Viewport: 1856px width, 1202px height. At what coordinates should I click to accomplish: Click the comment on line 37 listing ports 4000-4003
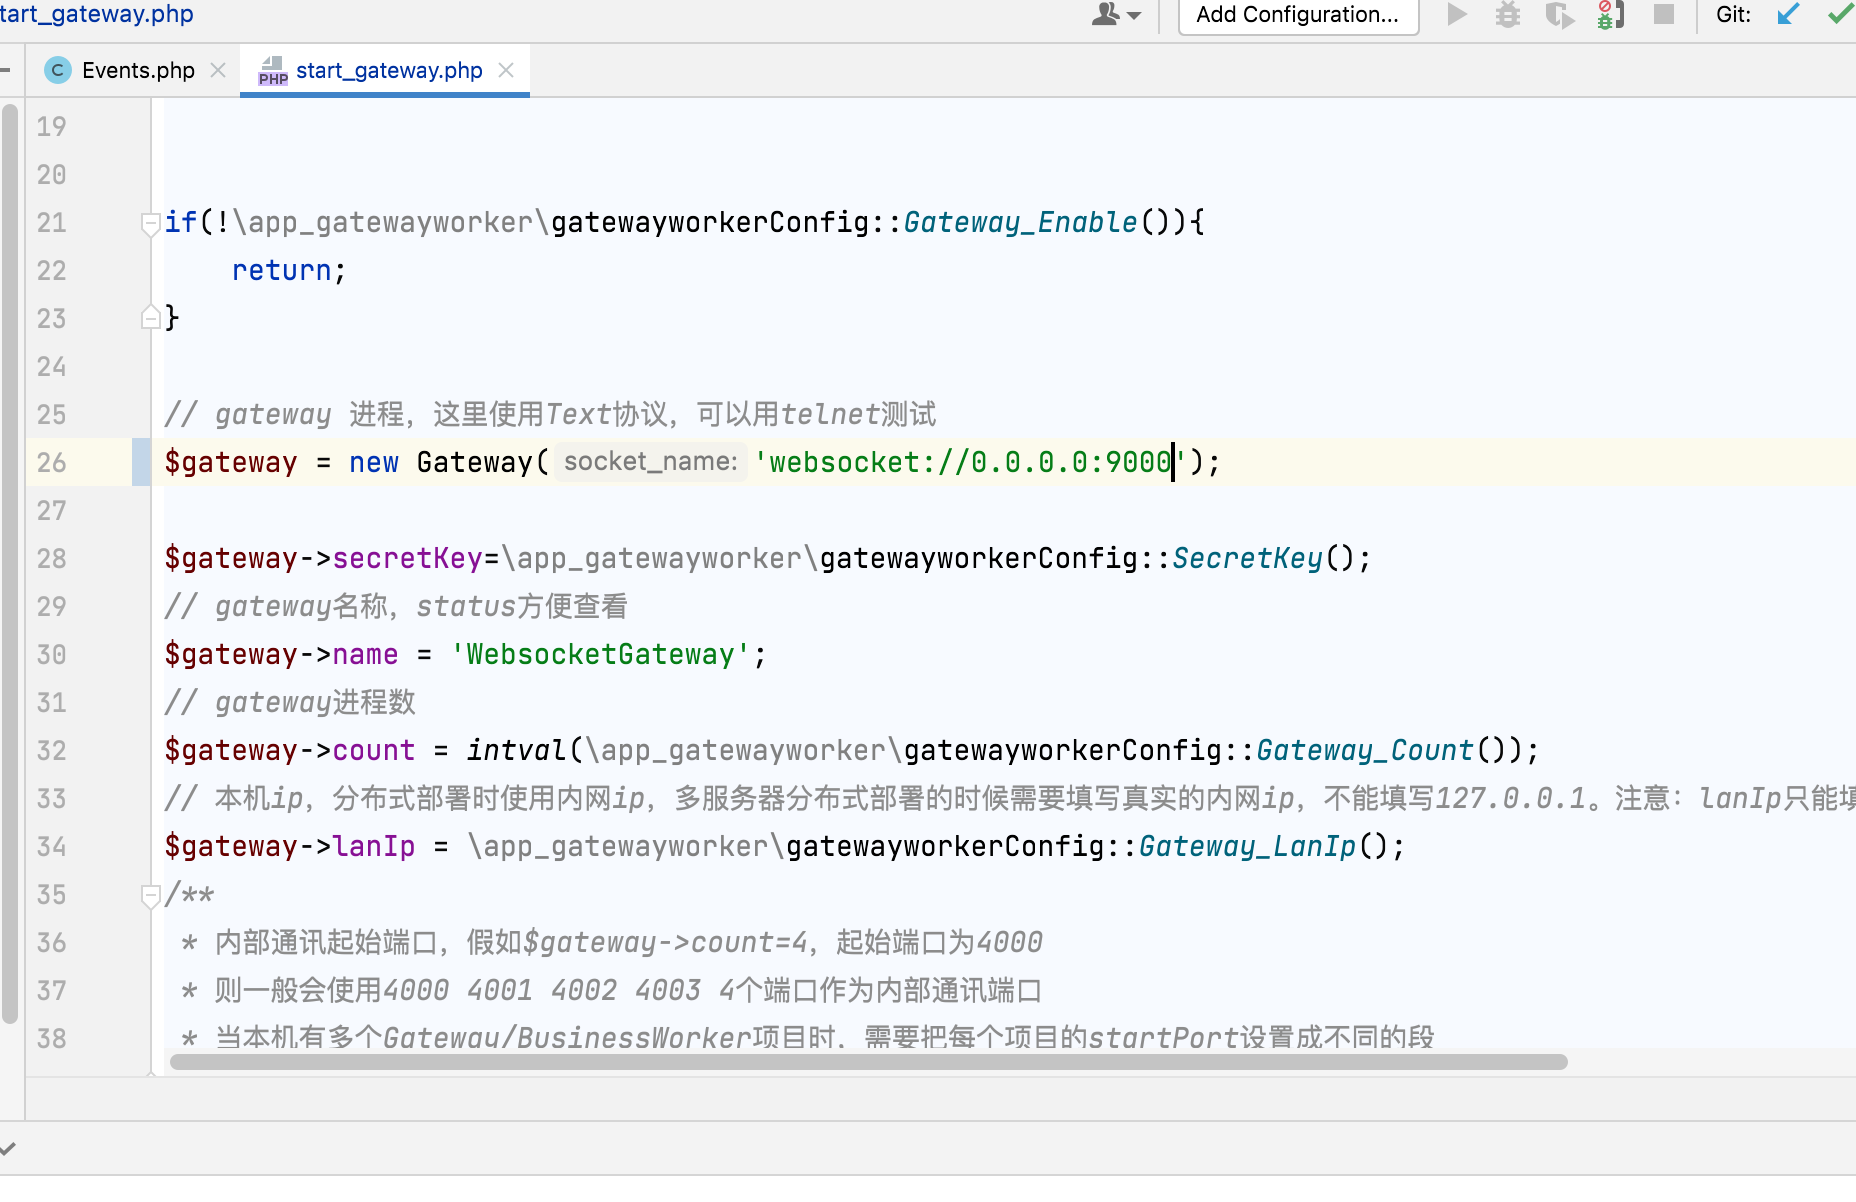click(611, 990)
